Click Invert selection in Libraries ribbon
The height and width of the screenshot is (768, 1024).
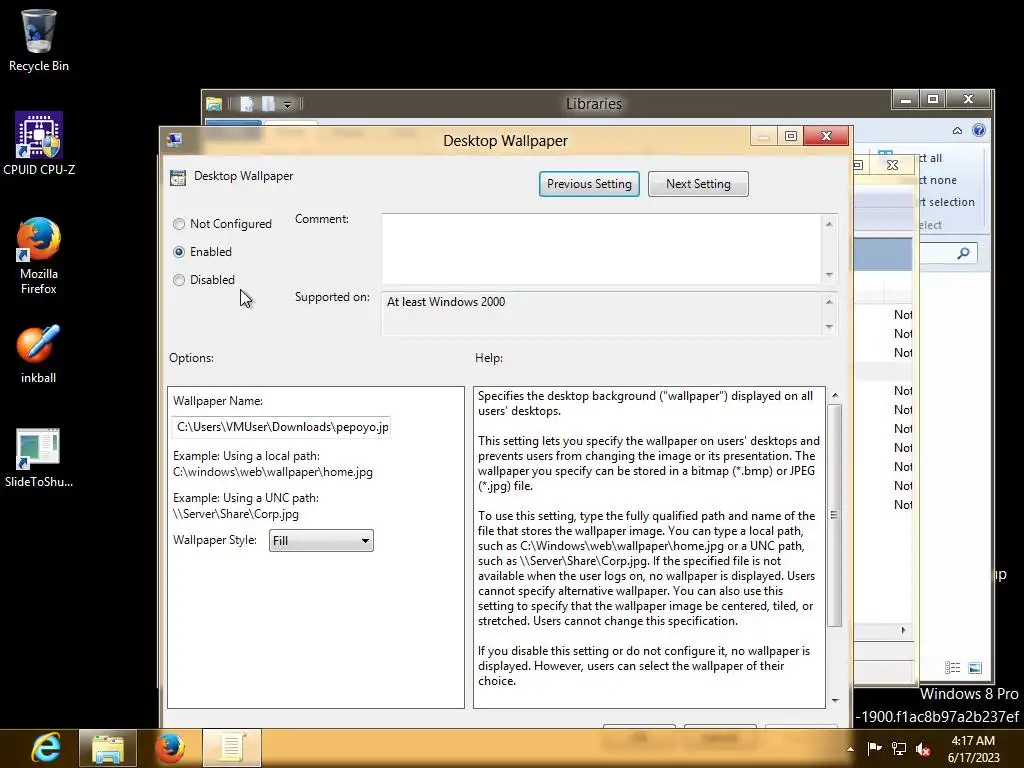(x=948, y=202)
